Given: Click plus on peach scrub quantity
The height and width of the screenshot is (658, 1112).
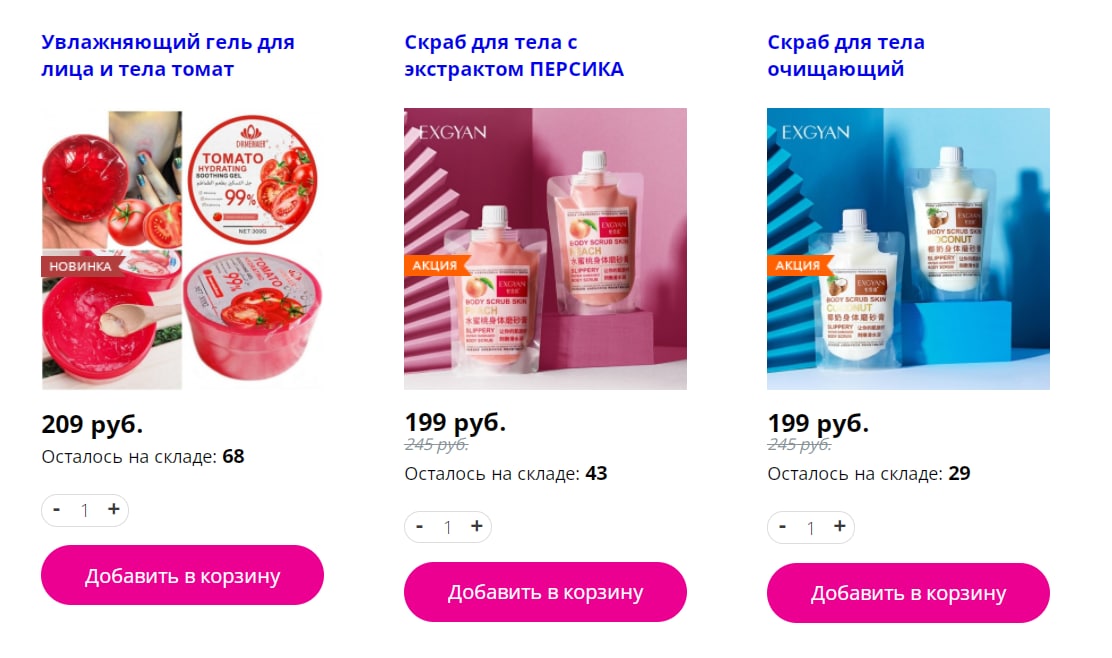Looking at the screenshot, I should (477, 526).
